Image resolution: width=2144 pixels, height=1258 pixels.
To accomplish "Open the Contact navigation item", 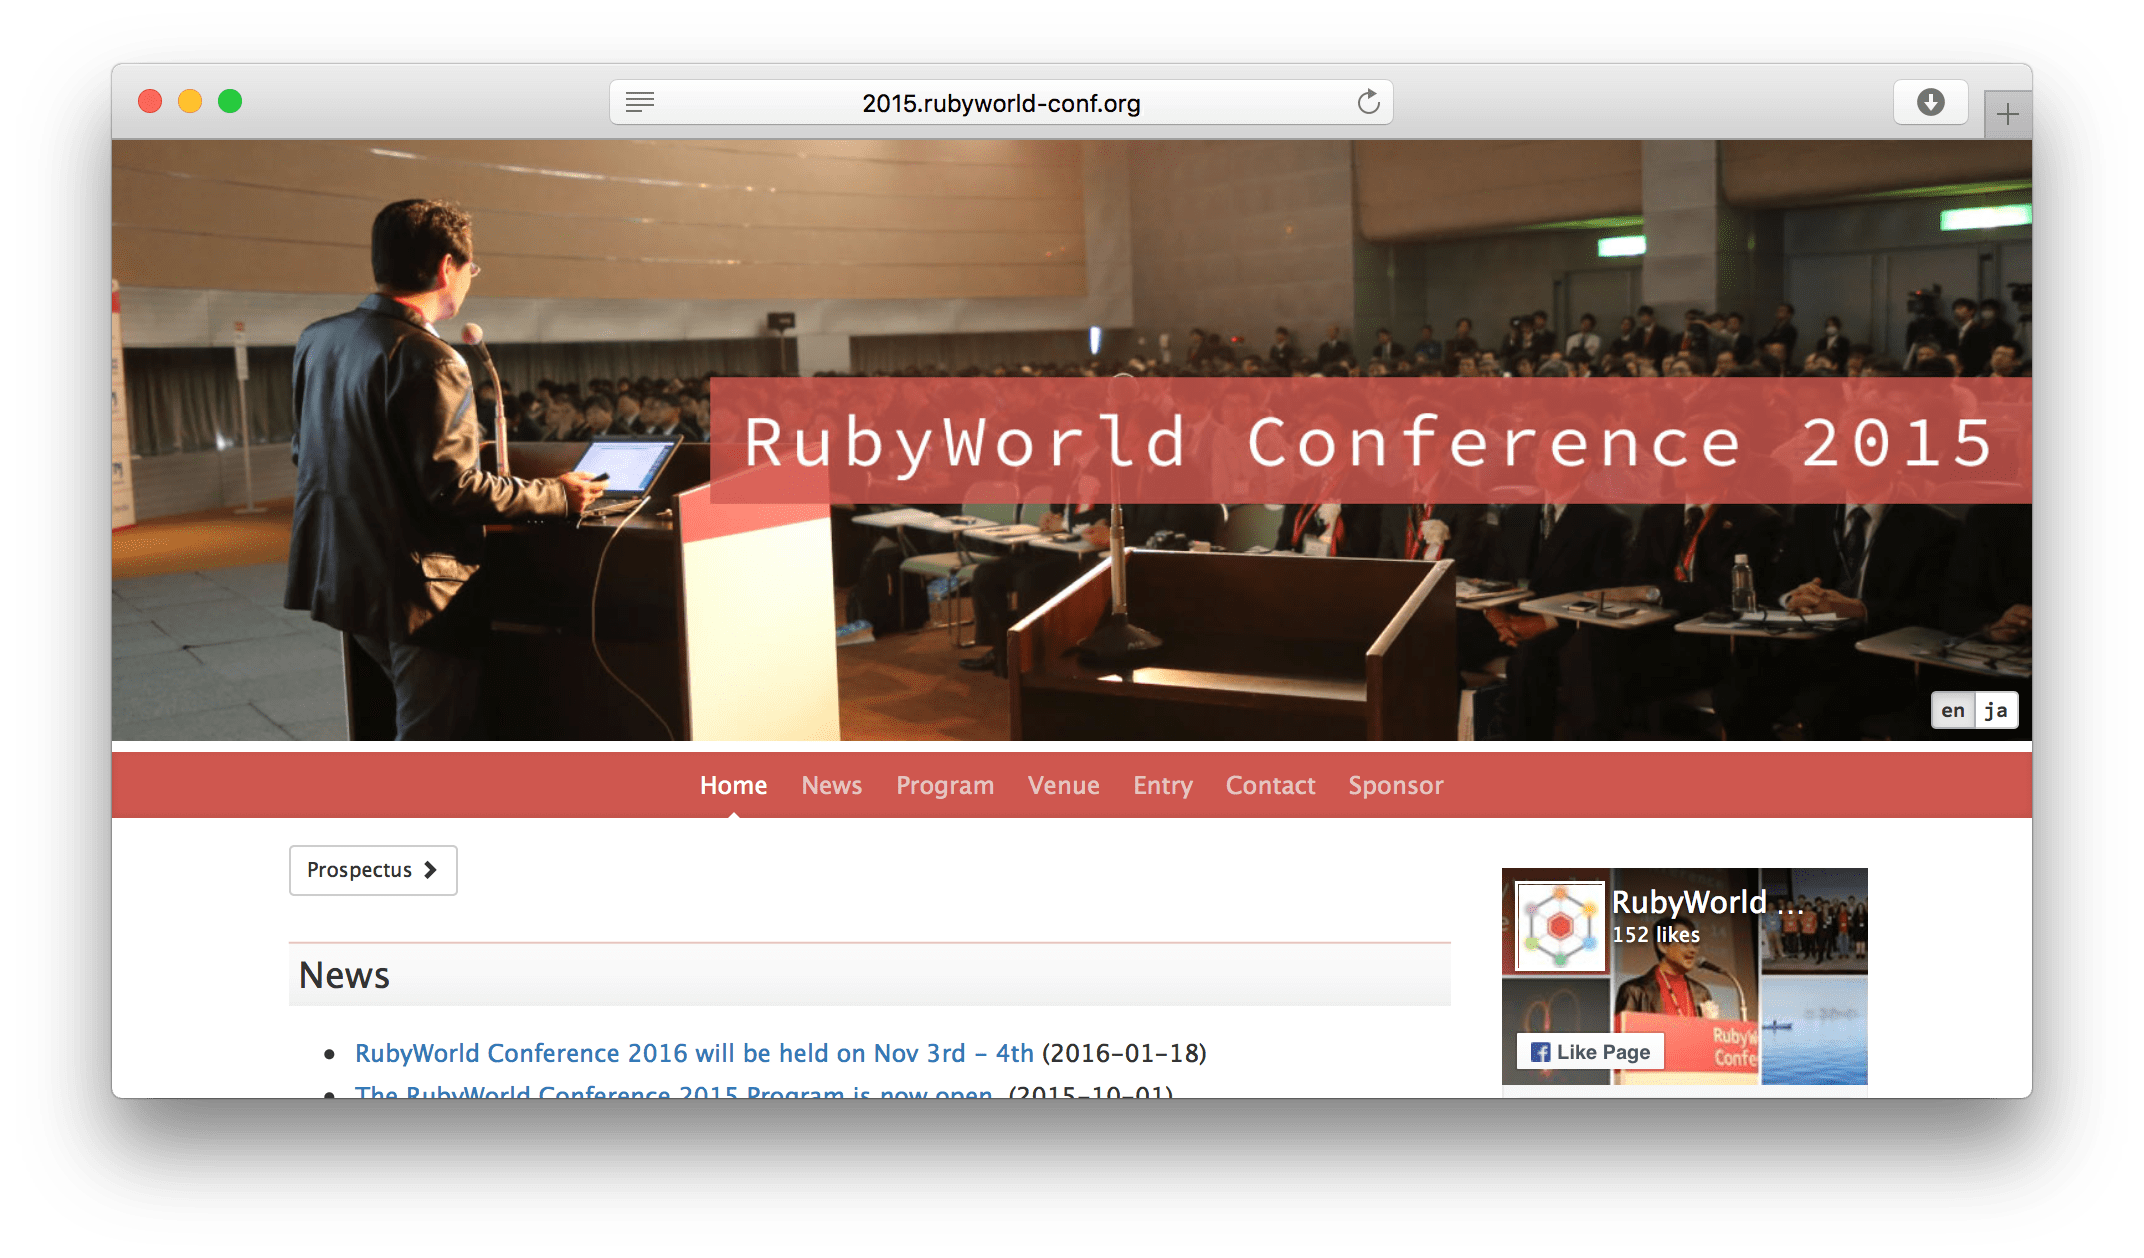I will click(1270, 785).
